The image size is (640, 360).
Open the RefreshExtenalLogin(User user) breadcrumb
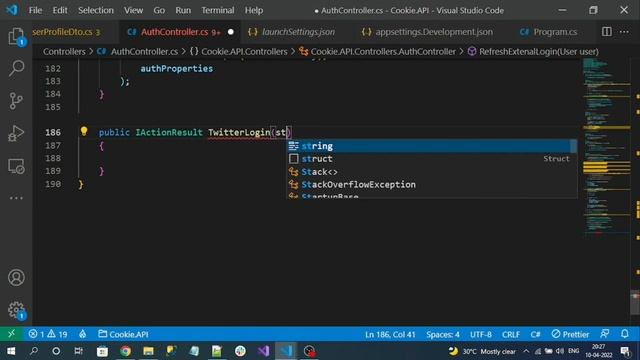(533, 51)
